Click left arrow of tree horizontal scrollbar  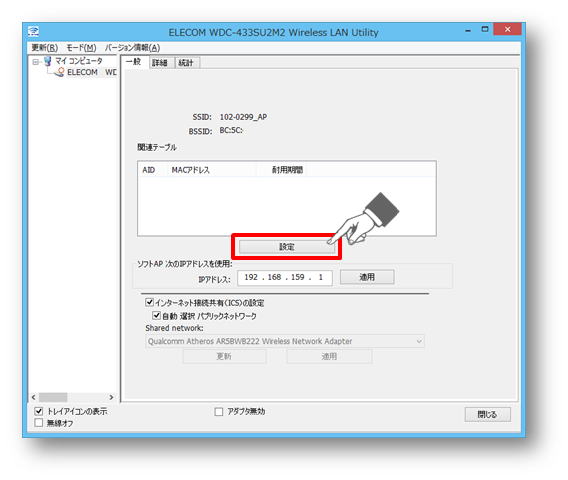coord(33,397)
